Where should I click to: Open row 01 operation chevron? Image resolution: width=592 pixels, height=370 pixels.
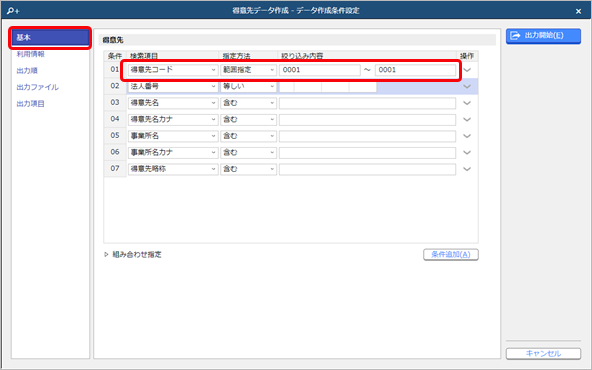(x=467, y=70)
